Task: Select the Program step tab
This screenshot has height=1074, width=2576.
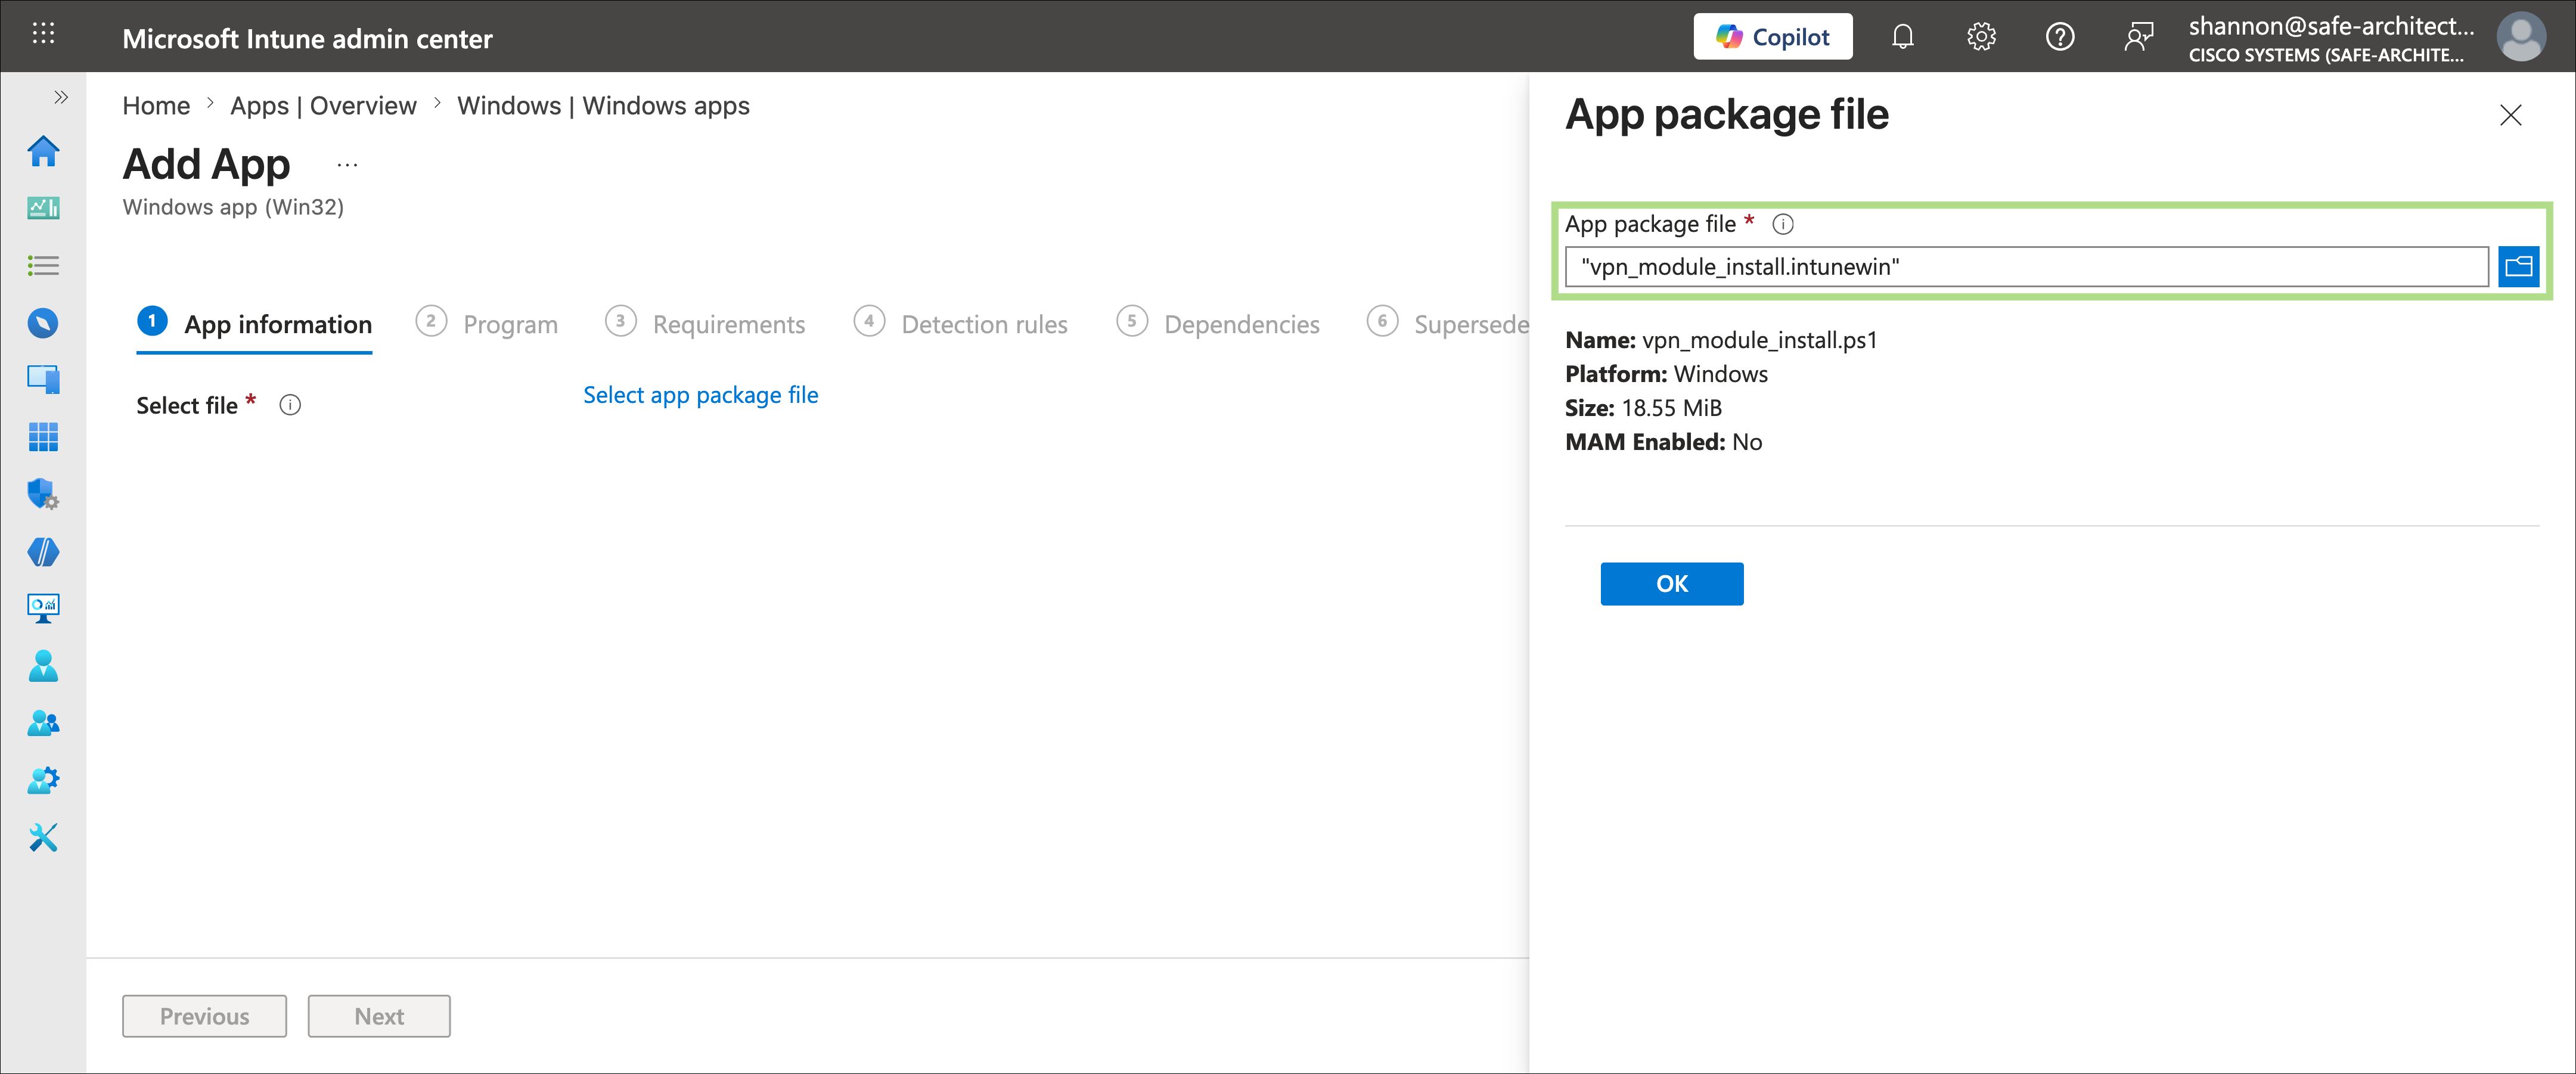Action: [x=487, y=324]
